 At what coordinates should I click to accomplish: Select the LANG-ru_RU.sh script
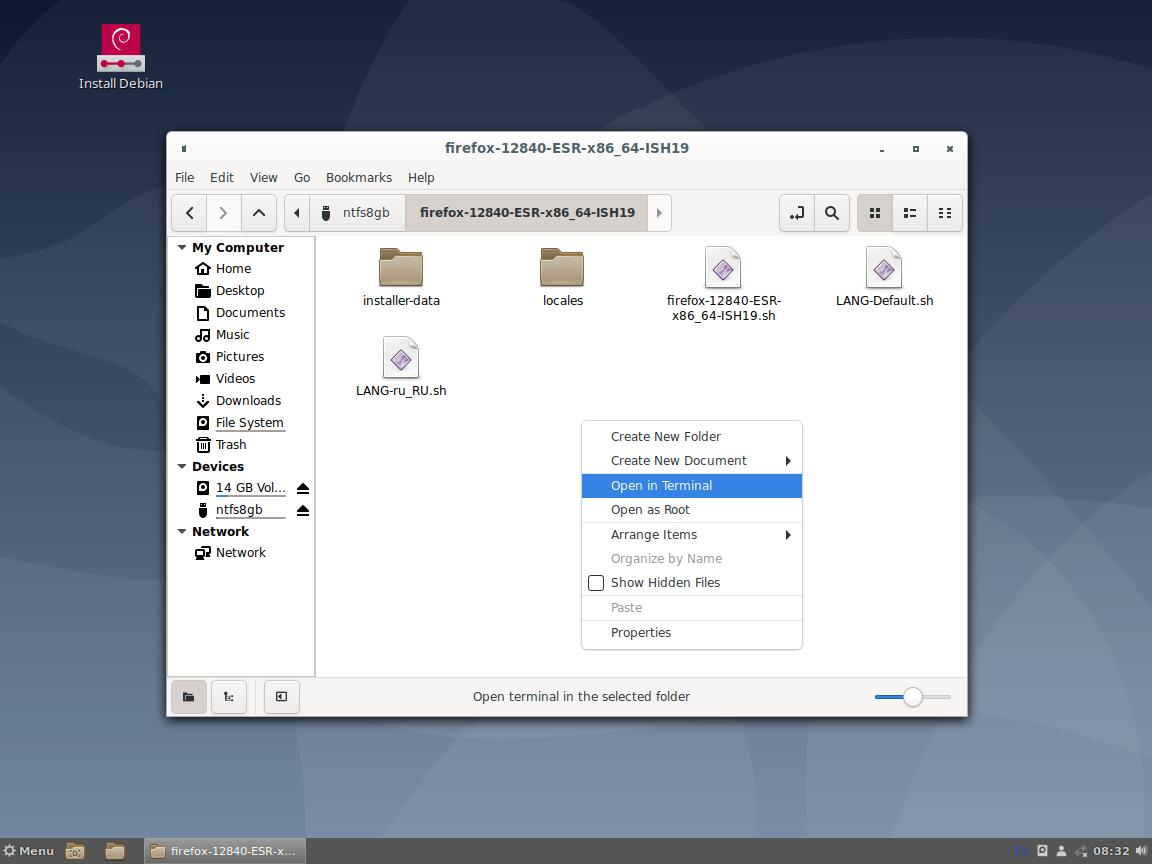pyautogui.click(x=401, y=367)
